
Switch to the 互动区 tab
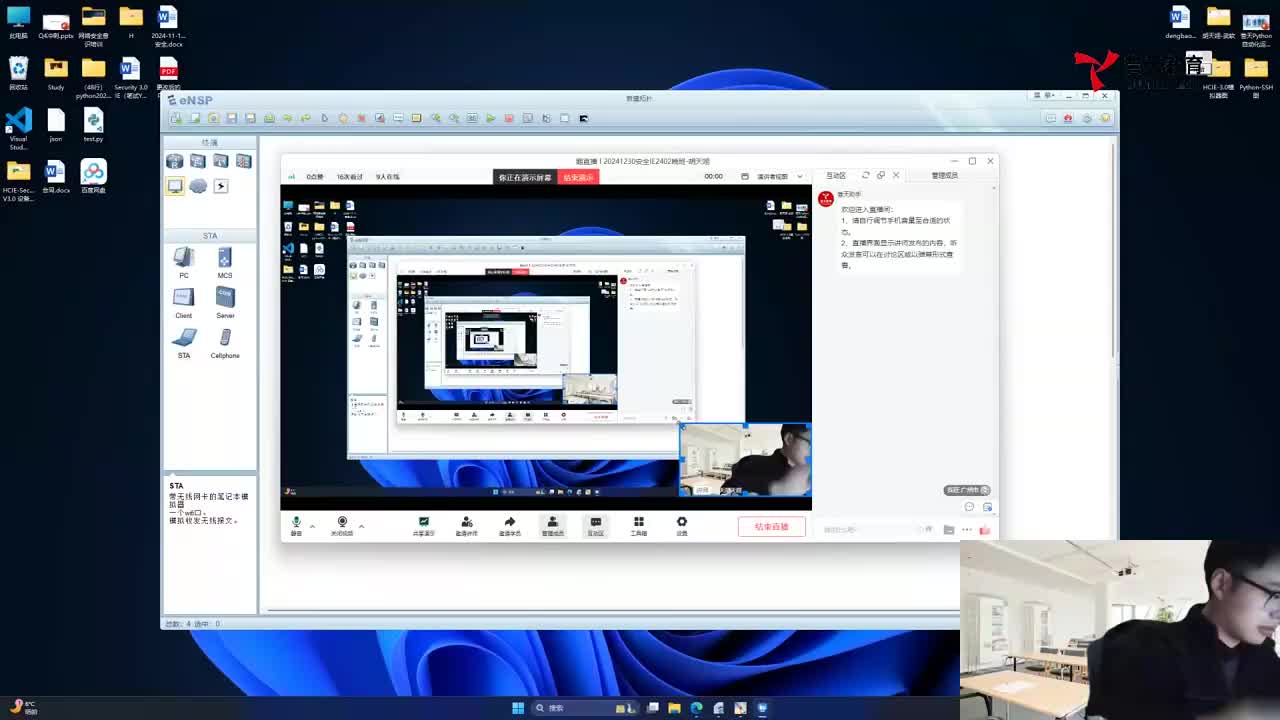(836, 175)
